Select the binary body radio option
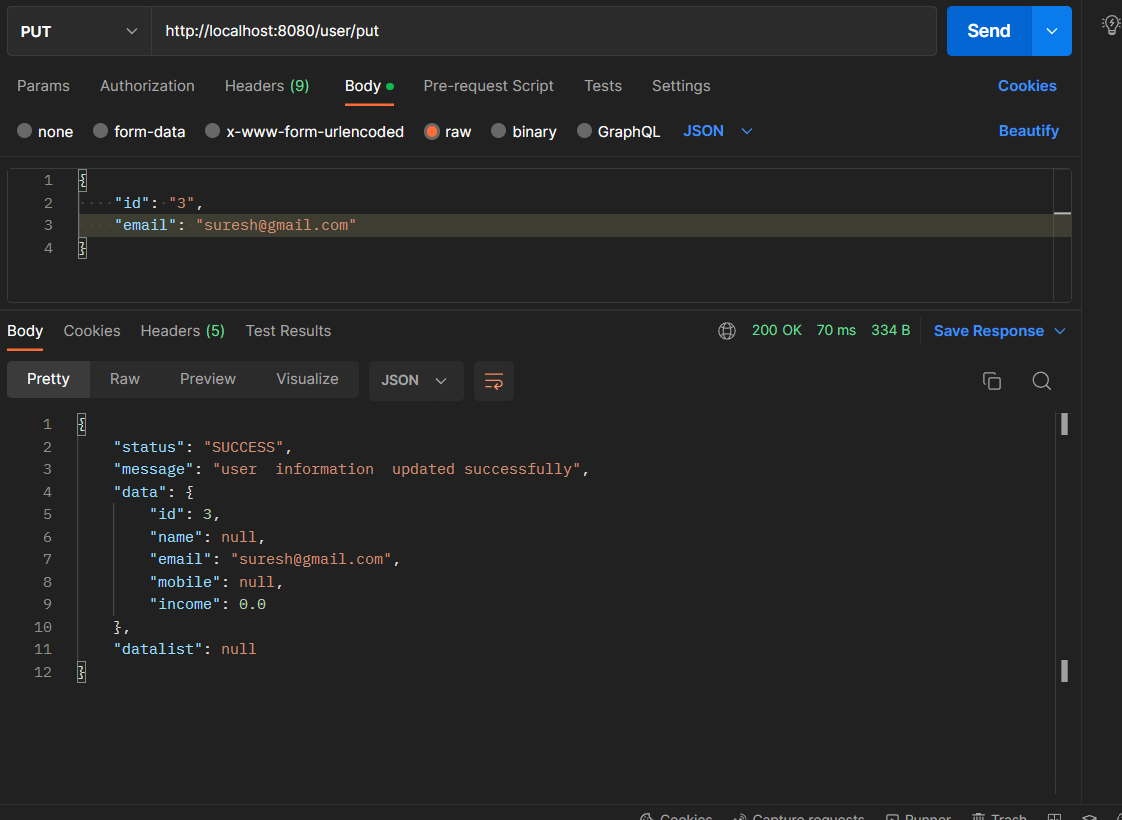Image resolution: width=1122 pixels, height=820 pixels. (498, 131)
